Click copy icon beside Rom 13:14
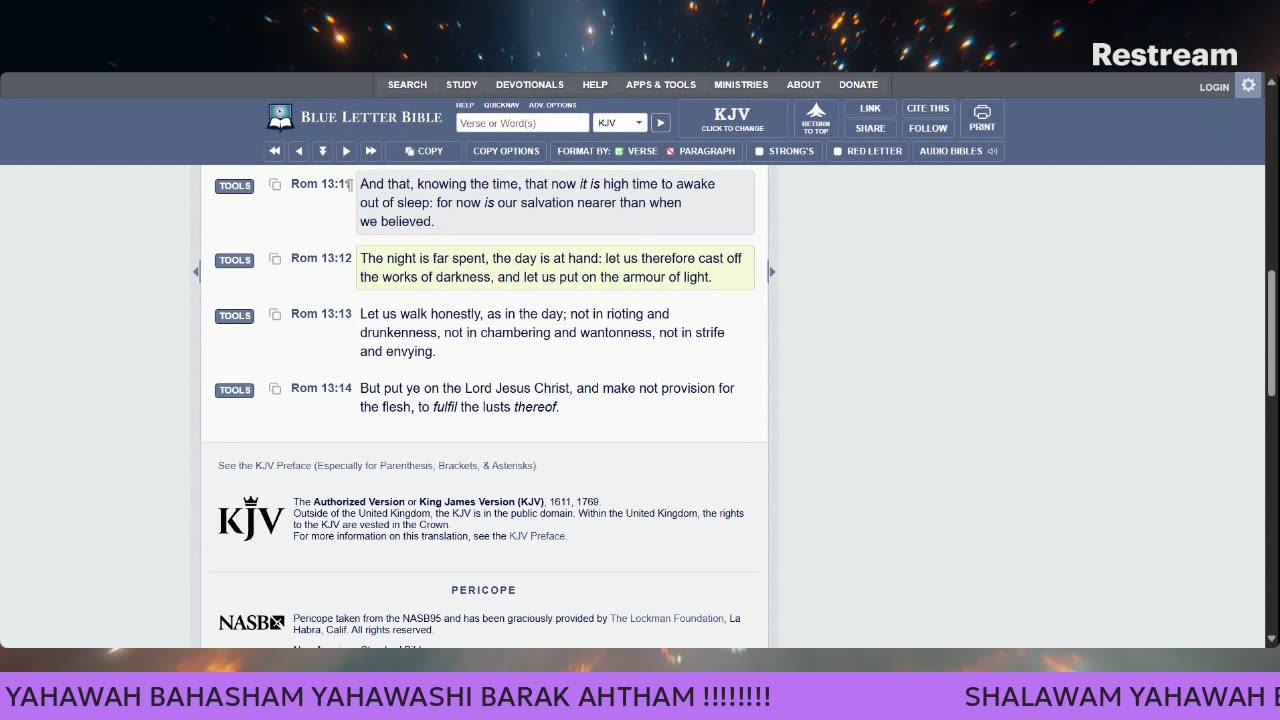Viewport: 1280px width, 720px height. click(275, 389)
